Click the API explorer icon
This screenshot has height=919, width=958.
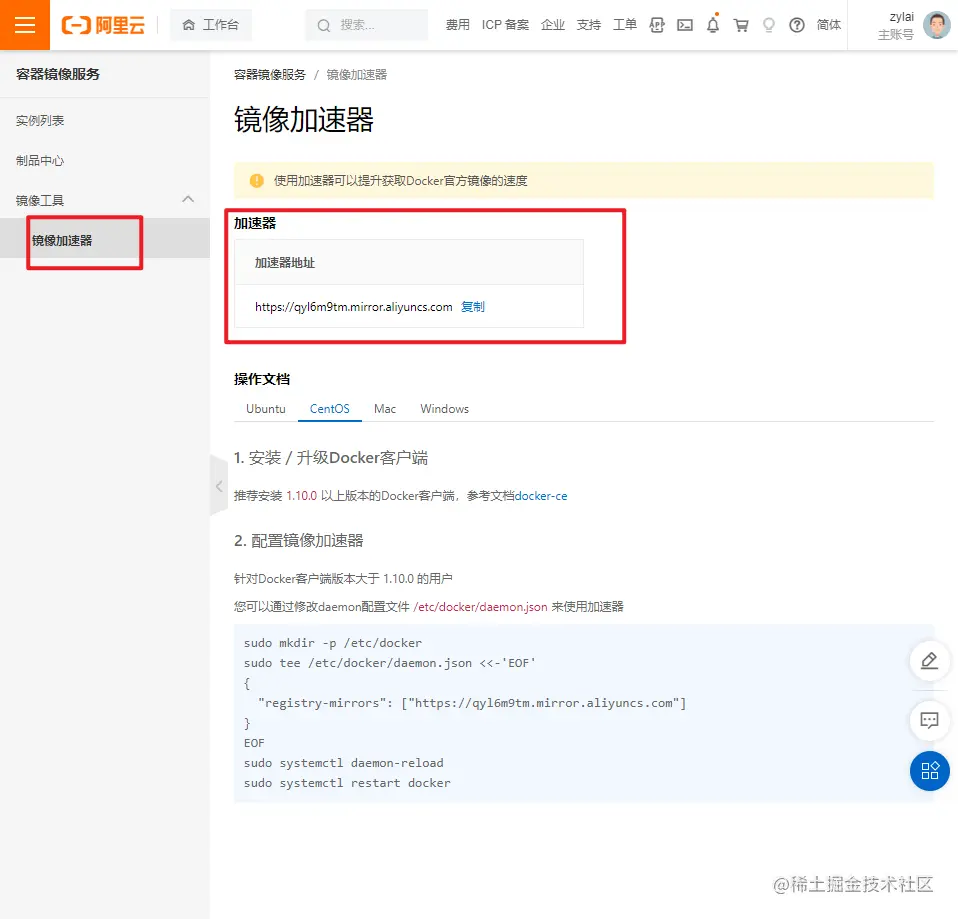(x=657, y=25)
